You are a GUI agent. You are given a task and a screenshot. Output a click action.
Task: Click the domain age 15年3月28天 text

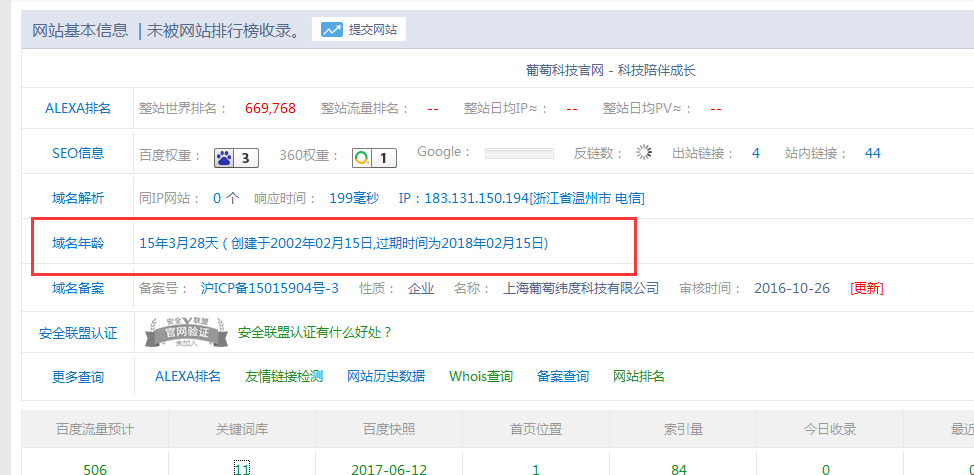pyautogui.click(x=178, y=243)
